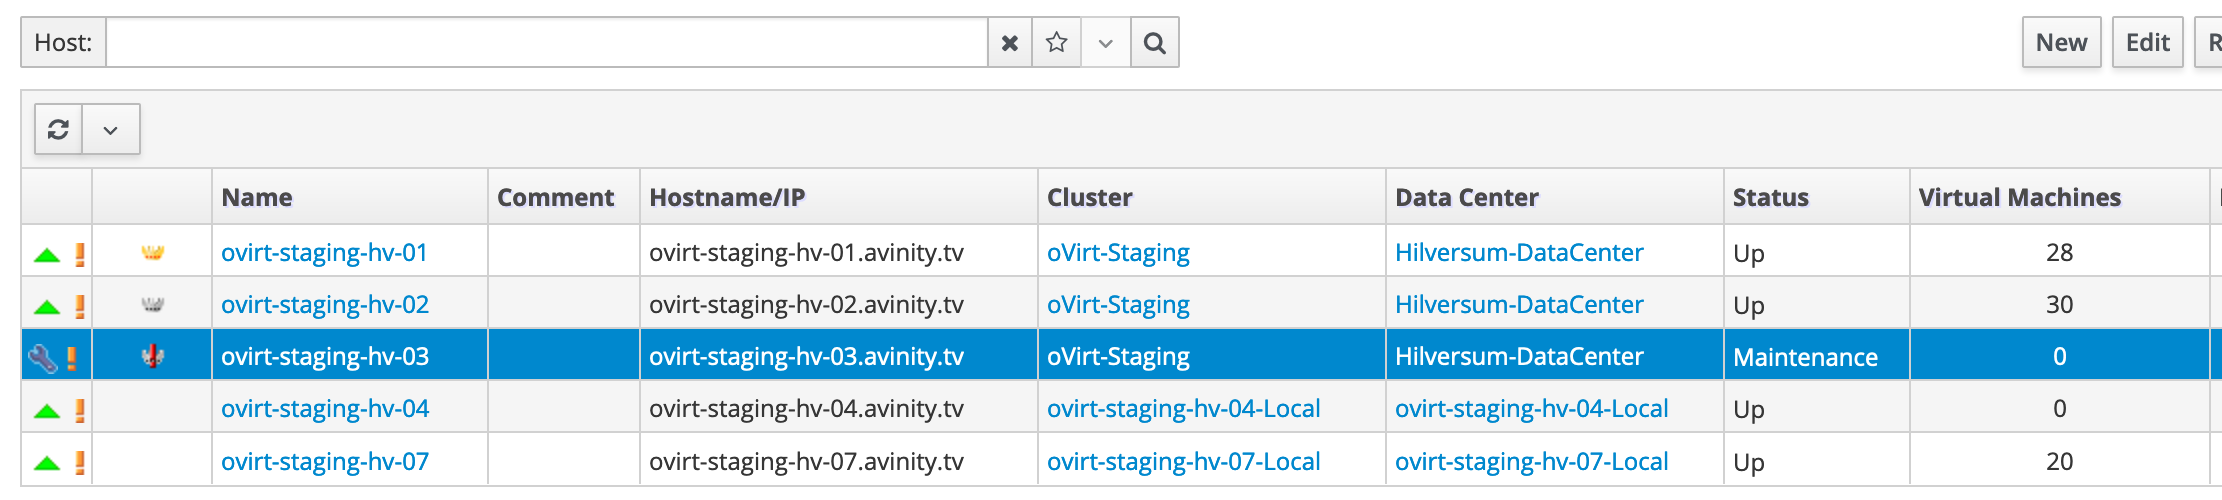2222x500 pixels.
Task: Click the refresh icon above the table
Action: pyautogui.click(x=59, y=130)
